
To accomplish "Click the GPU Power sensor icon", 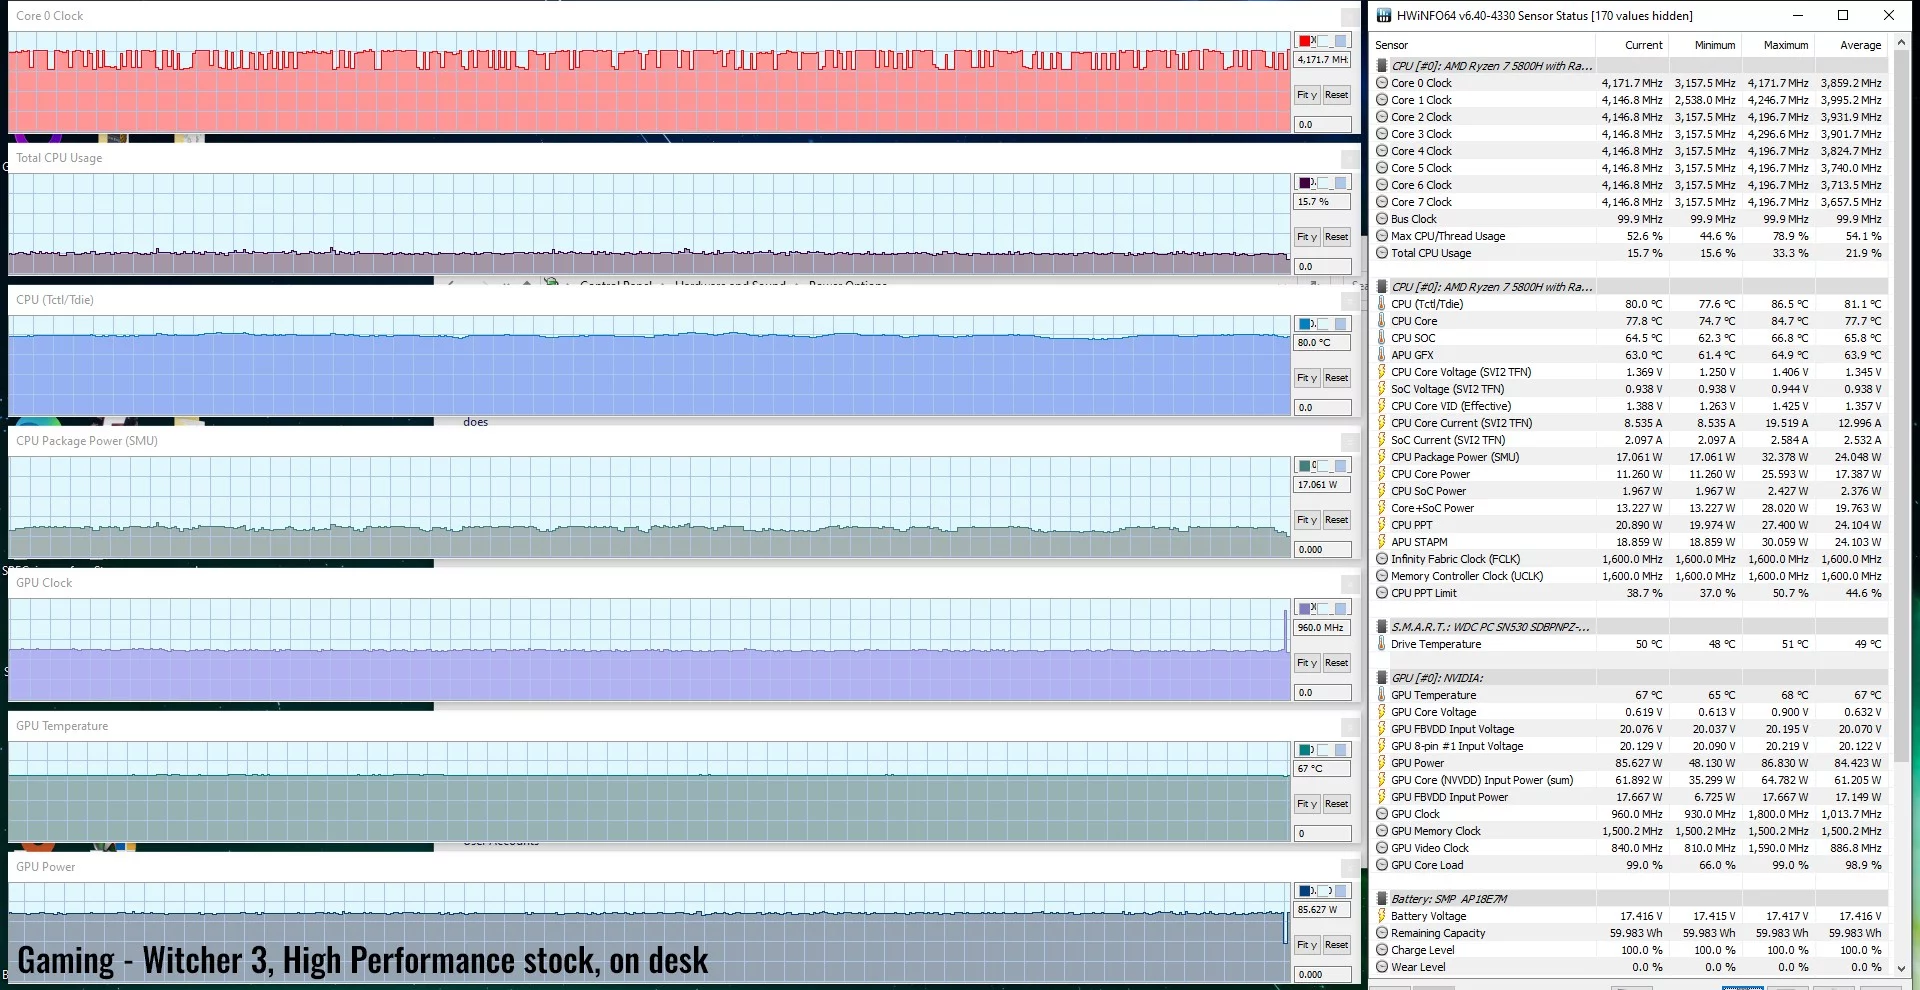I will (x=1380, y=762).
